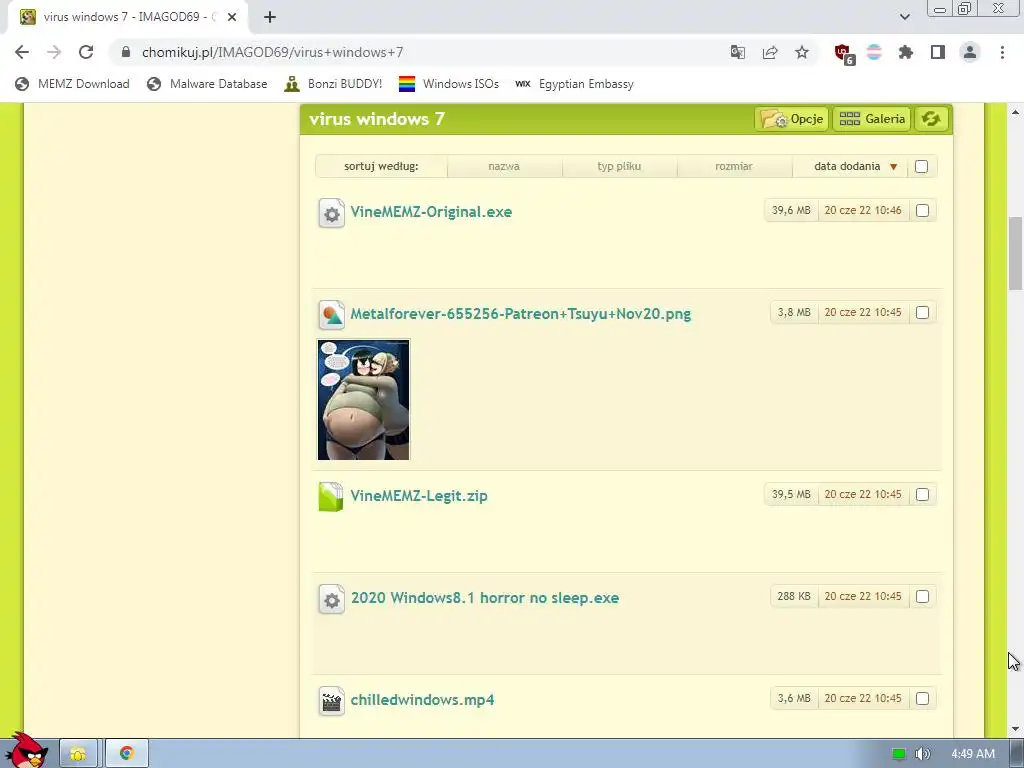
Task: Open the VineMEMZ-Original.exe file link
Action: 431,212
